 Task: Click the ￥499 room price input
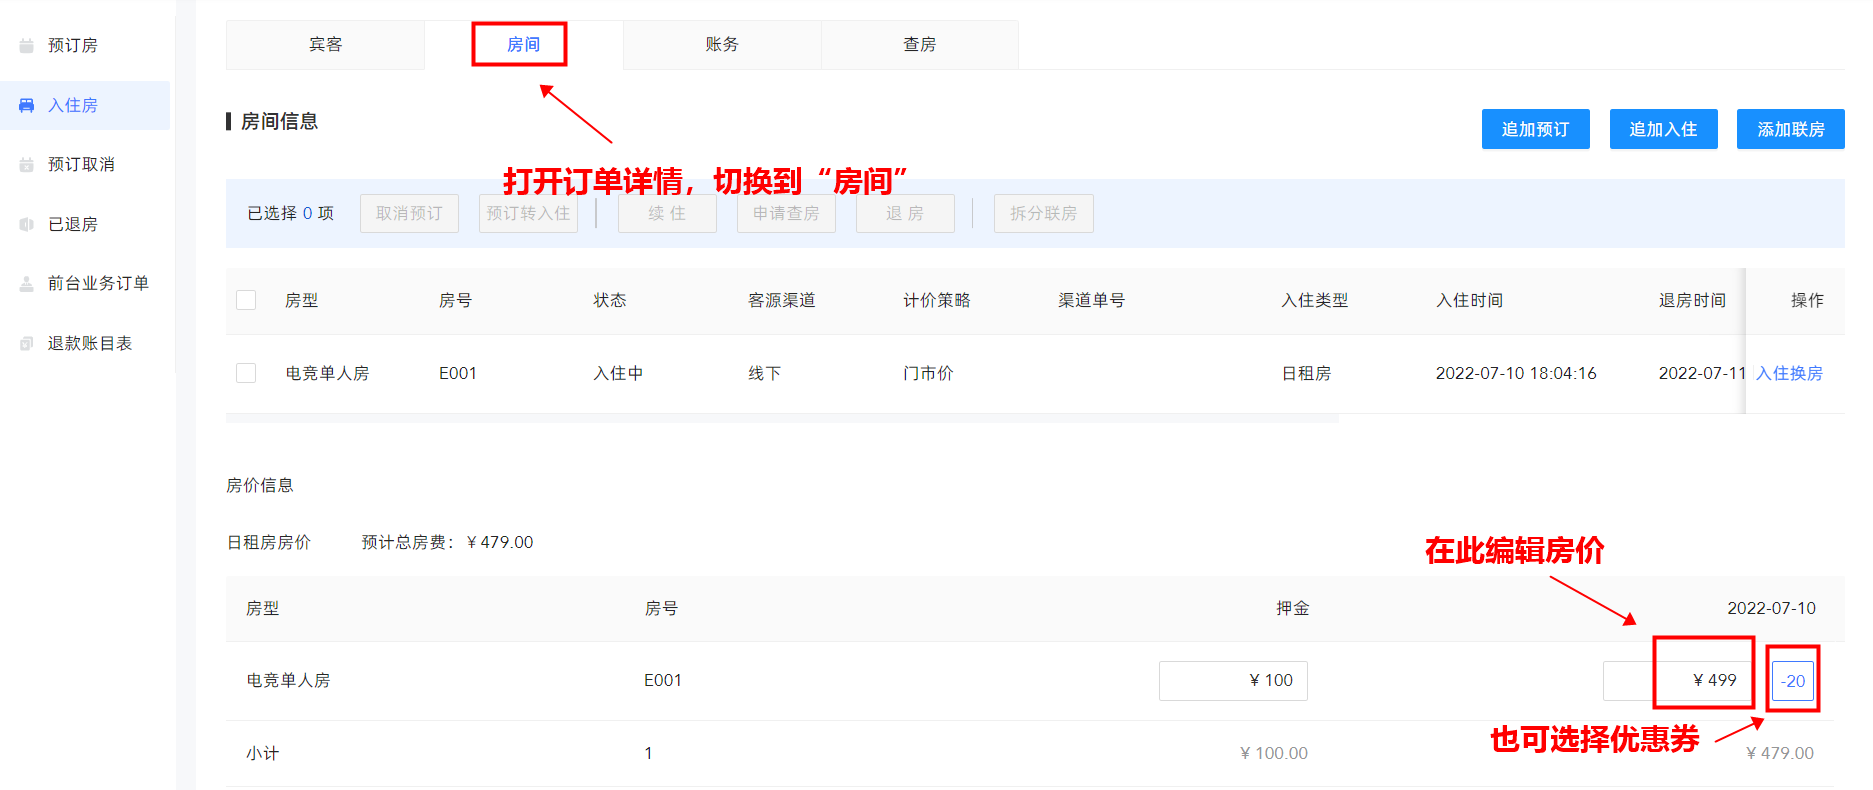(1677, 680)
